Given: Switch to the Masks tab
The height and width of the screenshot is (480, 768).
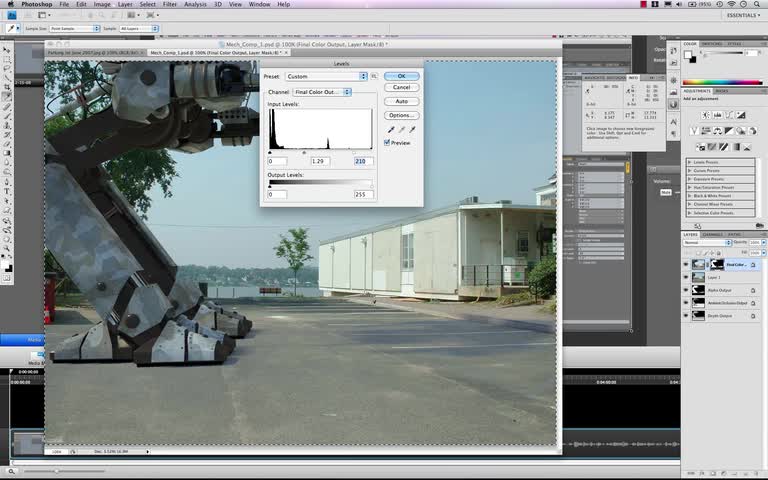Looking at the screenshot, I should [722, 91].
